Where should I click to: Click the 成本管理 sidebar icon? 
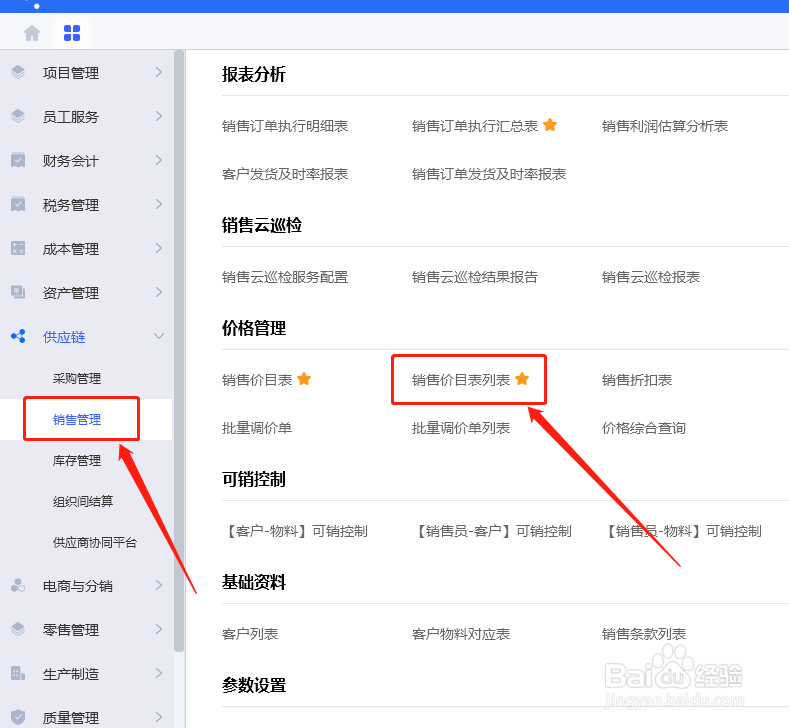pos(18,248)
